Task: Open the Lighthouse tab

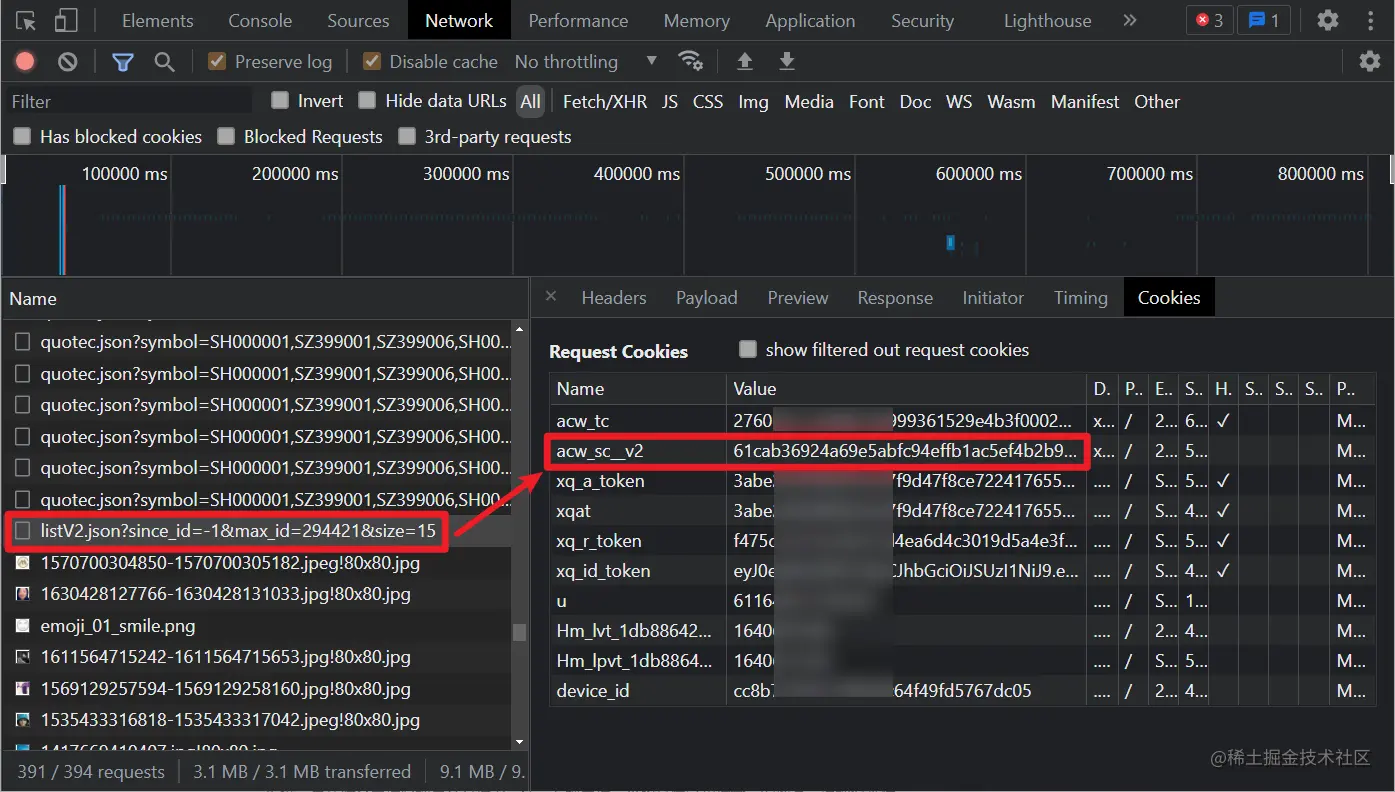Action: tap(1048, 20)
